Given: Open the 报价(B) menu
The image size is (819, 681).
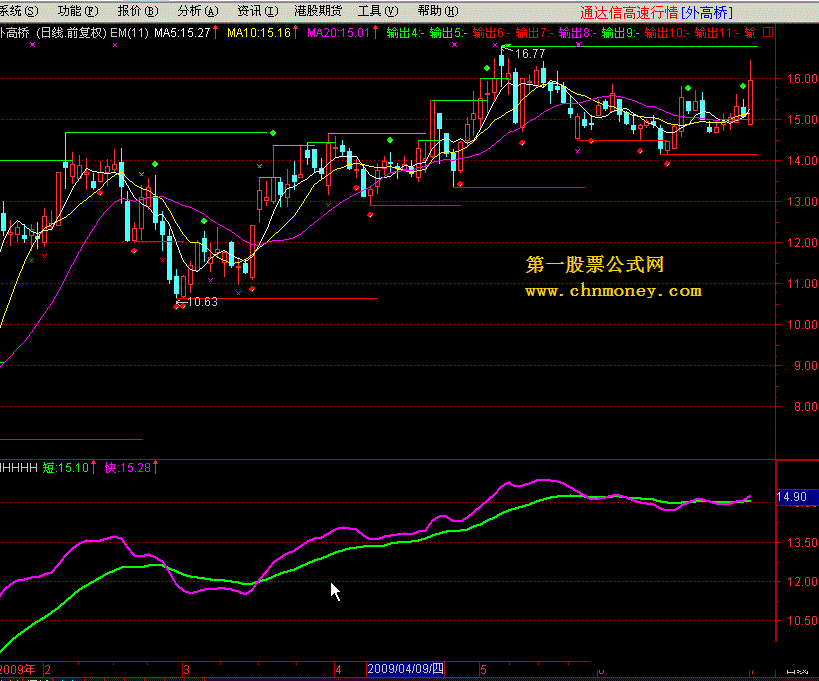Looking at the screenshot, I should tap(138, 10).
